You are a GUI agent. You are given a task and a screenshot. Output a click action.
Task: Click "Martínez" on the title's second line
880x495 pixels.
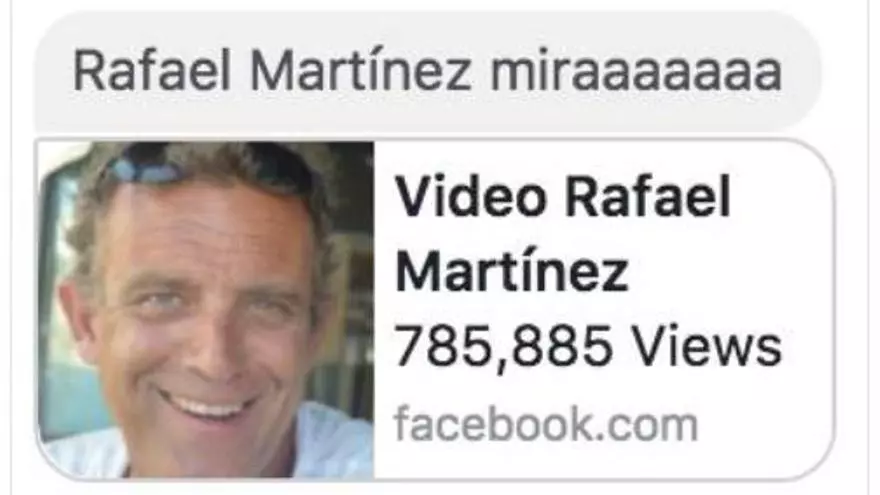tap(512, 272)
